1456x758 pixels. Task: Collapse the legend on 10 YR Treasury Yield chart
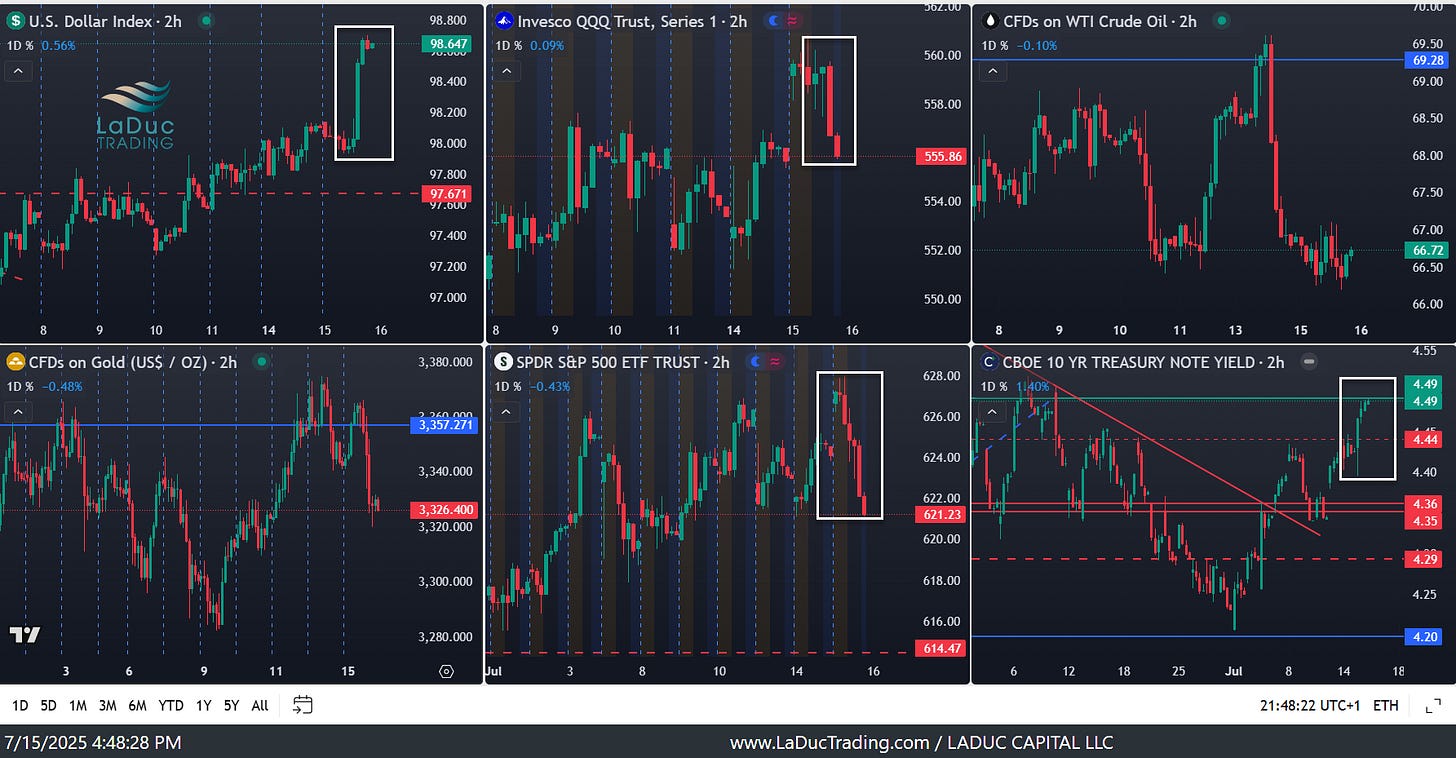(992, 412)
